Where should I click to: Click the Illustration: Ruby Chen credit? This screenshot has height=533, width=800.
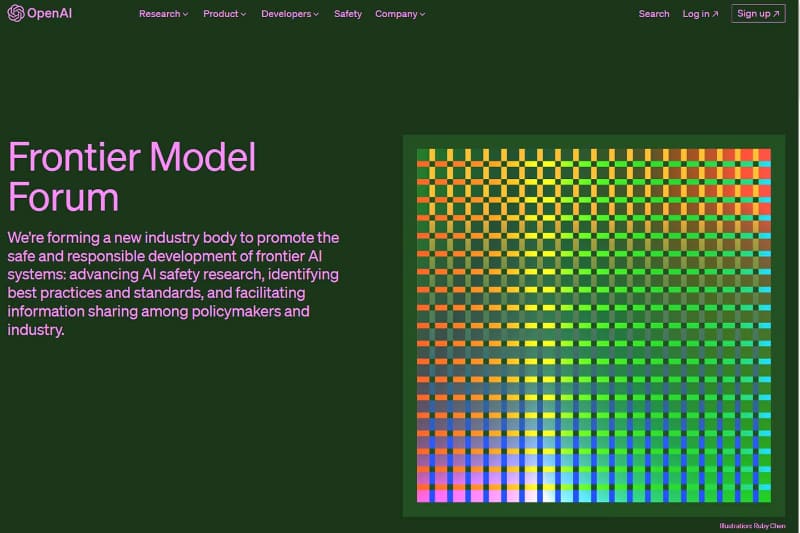tap(753, 525)
